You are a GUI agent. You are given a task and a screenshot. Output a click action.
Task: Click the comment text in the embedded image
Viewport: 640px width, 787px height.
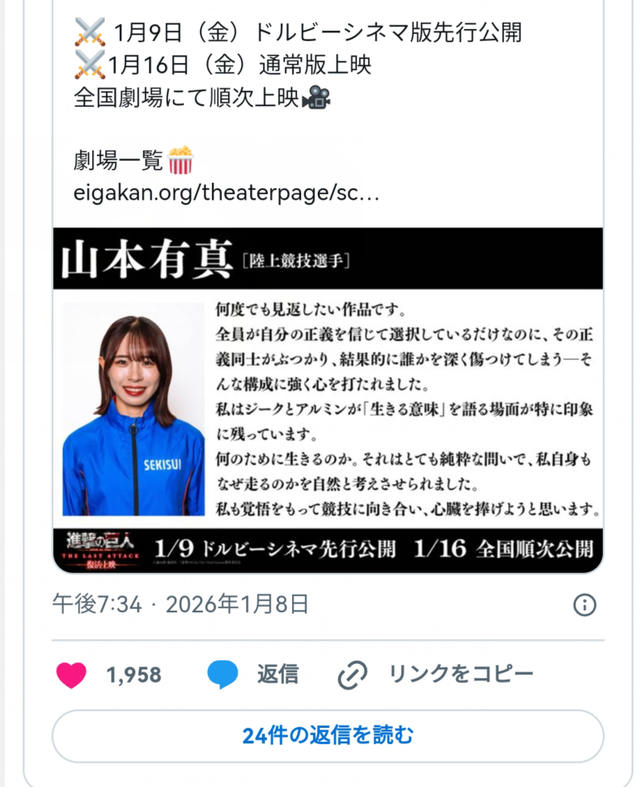point(405,409)
